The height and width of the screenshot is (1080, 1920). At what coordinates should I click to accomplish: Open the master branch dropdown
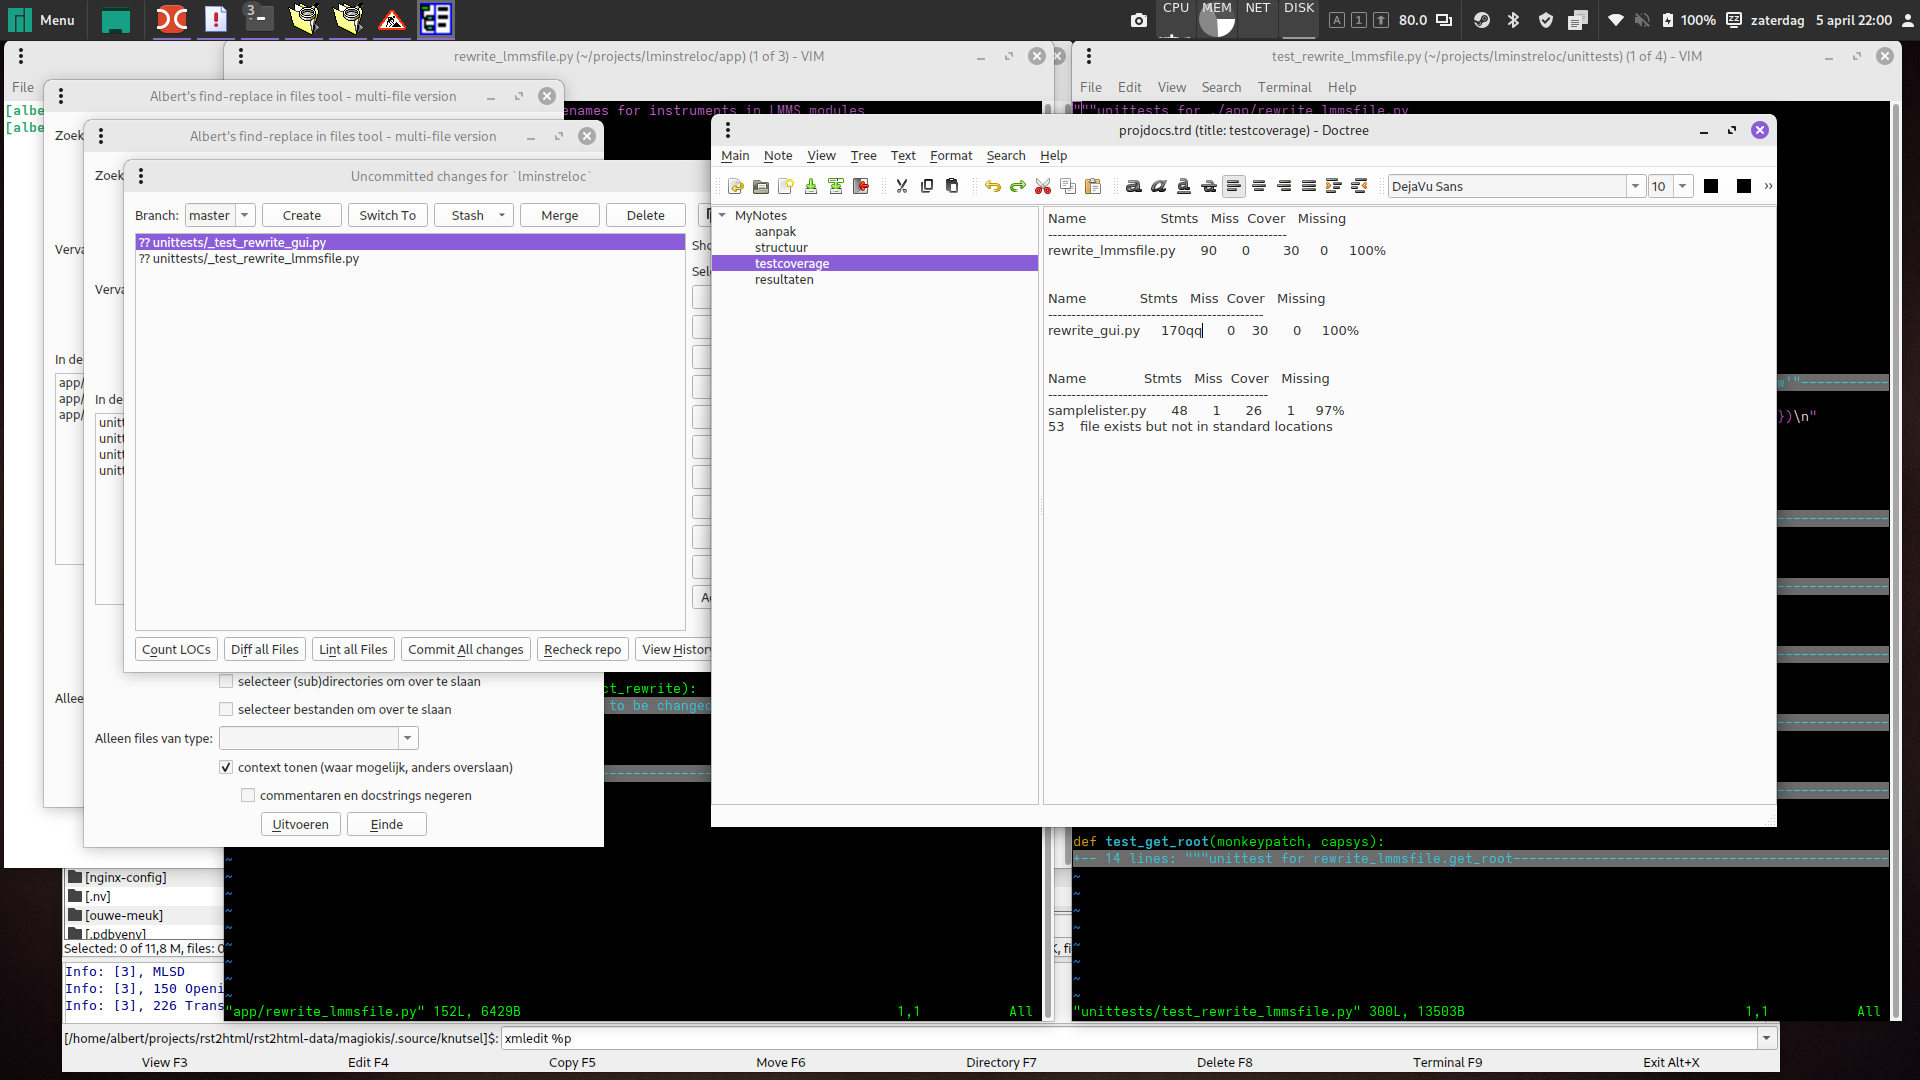click(244, 215)
